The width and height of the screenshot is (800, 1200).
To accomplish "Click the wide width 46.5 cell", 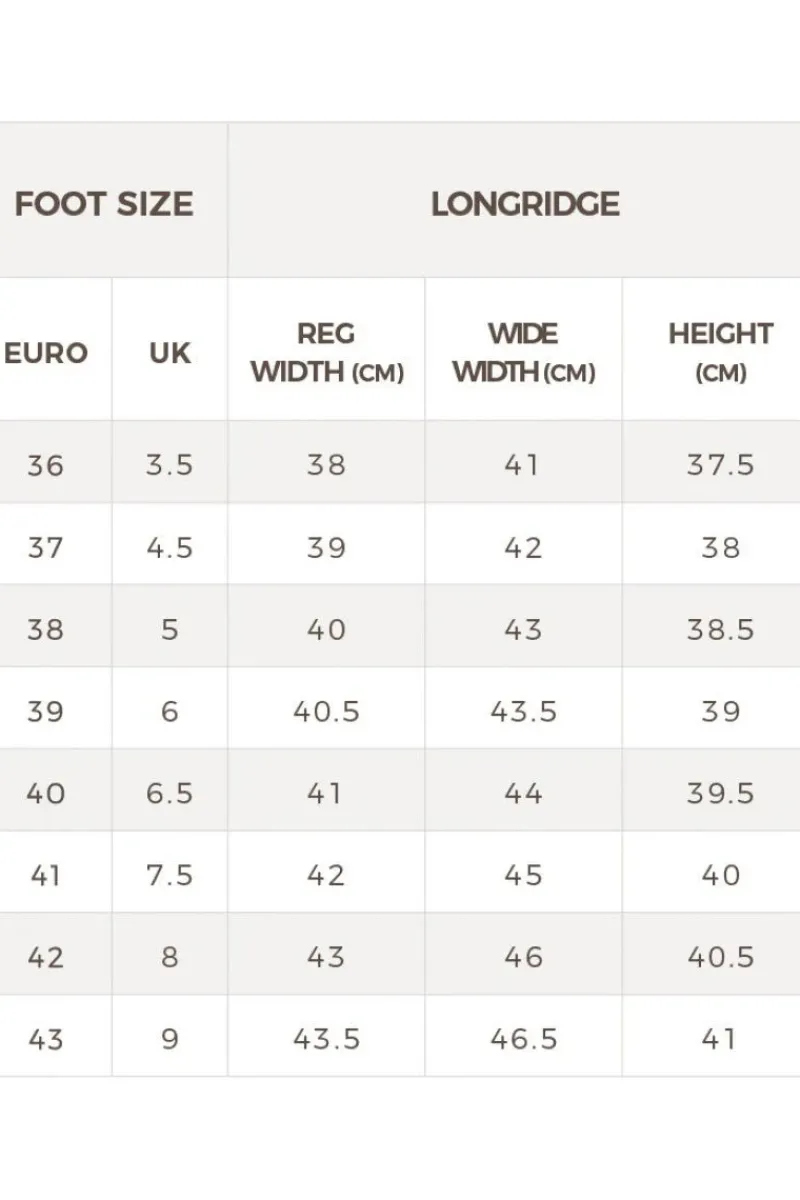I will pos(523,1039).
